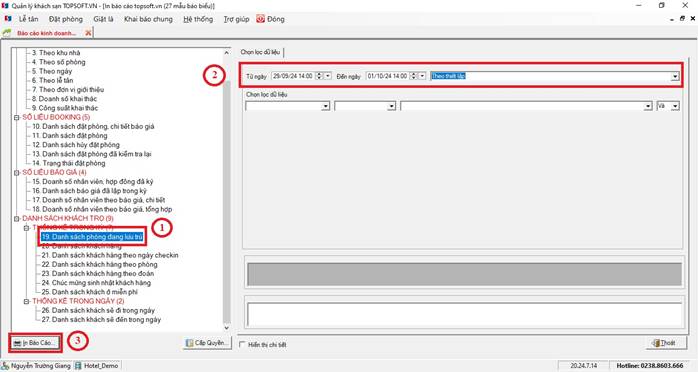
Task: Open the Giặt là menu
Action: pyautogui.click(x=103, y=19)
